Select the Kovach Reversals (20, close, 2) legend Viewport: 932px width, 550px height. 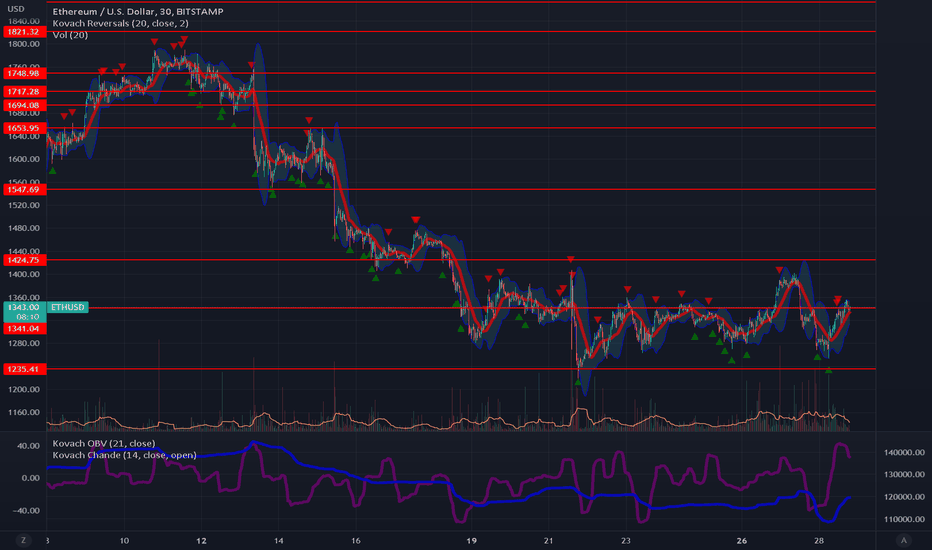click(x=121, y=23)
